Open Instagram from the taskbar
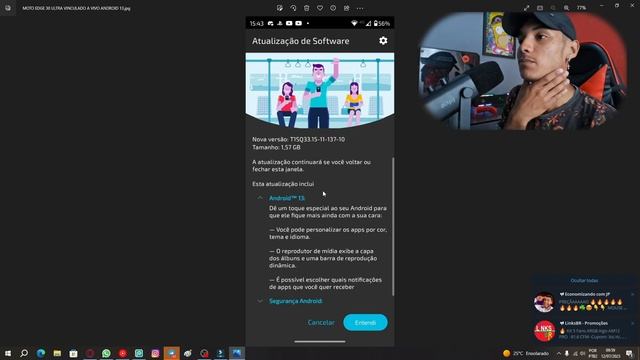This screenshot has height=360, width=640. click(x=155, y=353)
